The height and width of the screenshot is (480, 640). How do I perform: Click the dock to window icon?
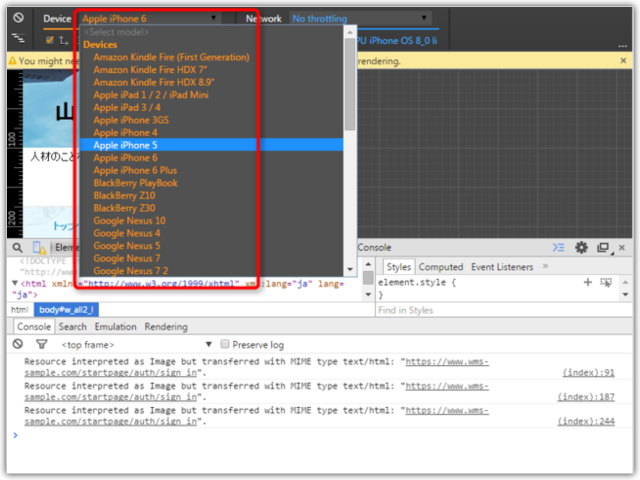pos(603,248)
